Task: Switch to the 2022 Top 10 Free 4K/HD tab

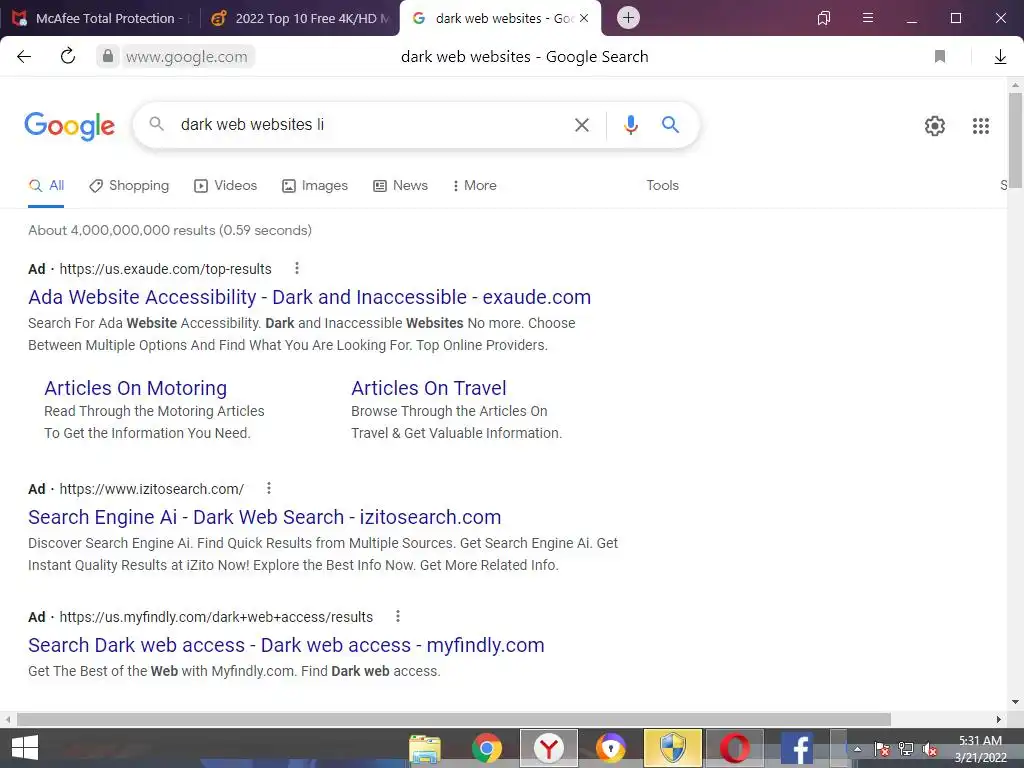Action: coord(300,18)
